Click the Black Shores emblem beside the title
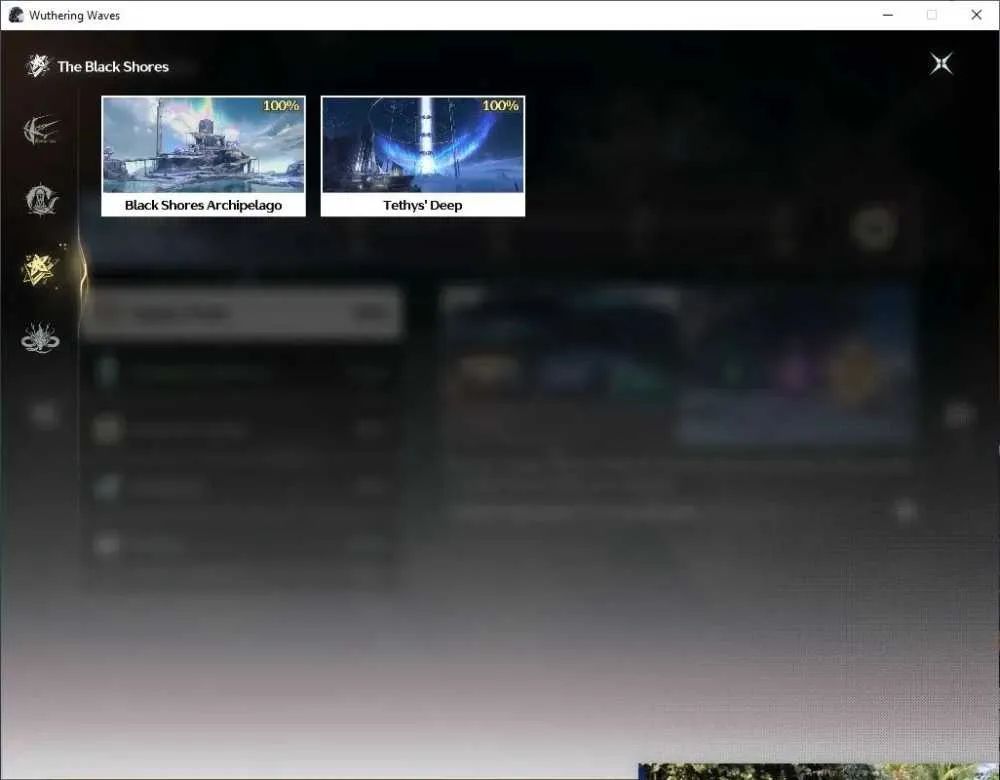 point(38,66)
